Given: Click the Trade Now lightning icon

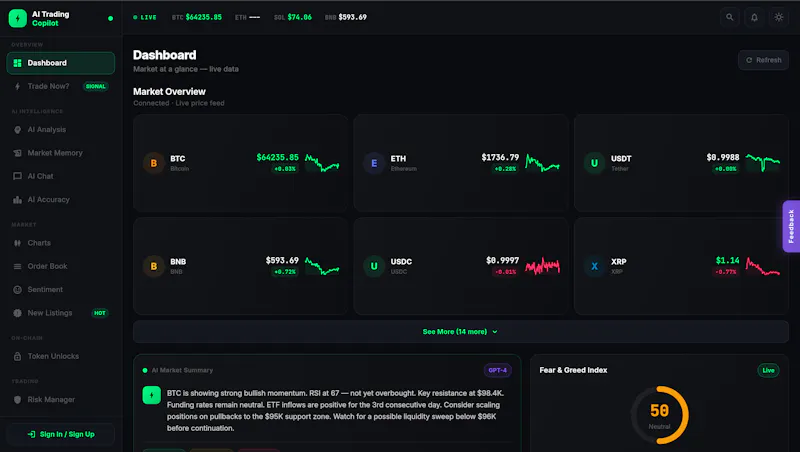Looking at the screenshot, I should pos(17,86).
